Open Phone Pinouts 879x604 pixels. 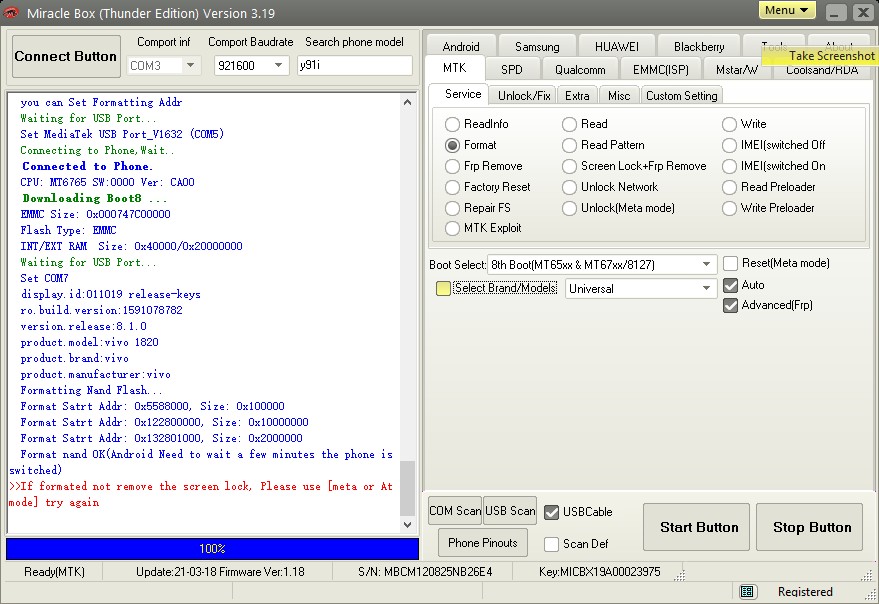(x=483, y=542)
